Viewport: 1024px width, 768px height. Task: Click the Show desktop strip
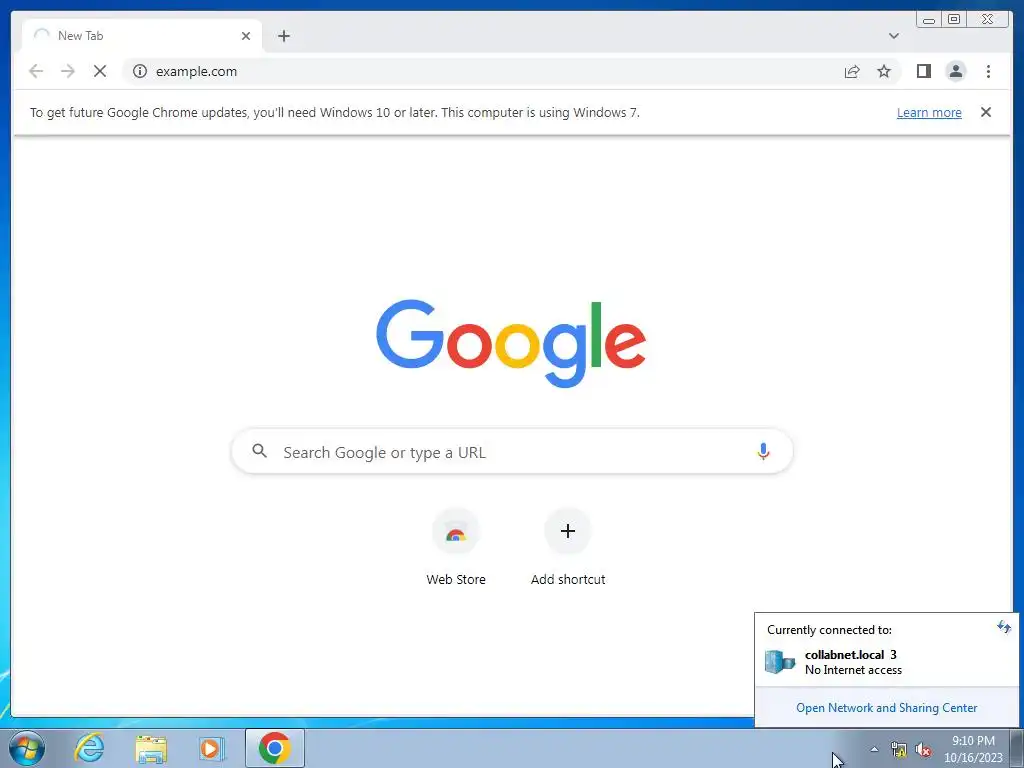click(x=1017, y=748)
